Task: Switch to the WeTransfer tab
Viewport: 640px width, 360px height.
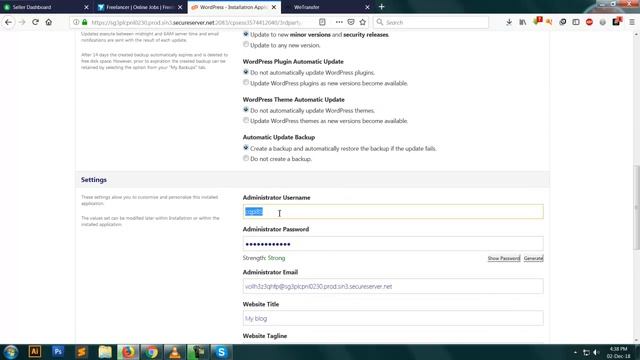Action: (x=327, y=7)
